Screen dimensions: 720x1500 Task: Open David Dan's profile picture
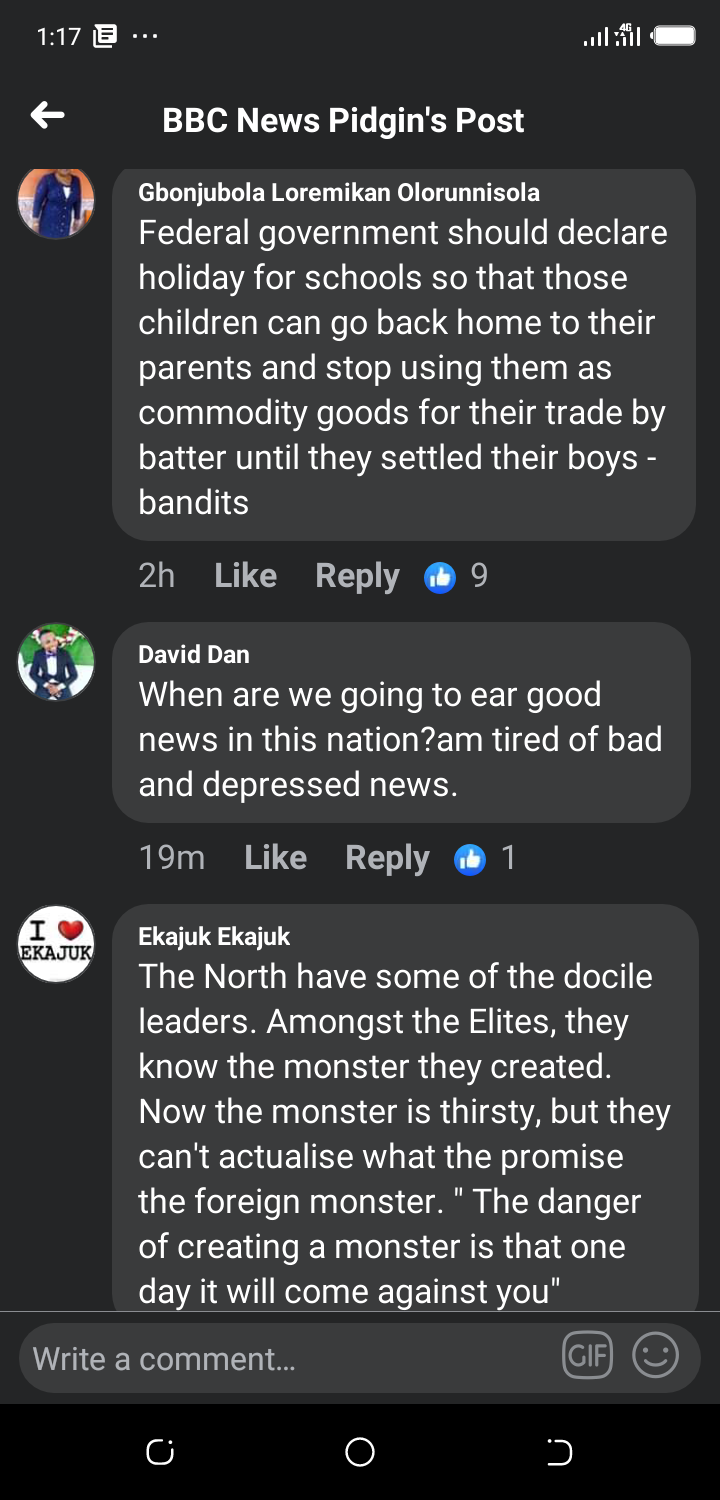(x=57, y=662)
